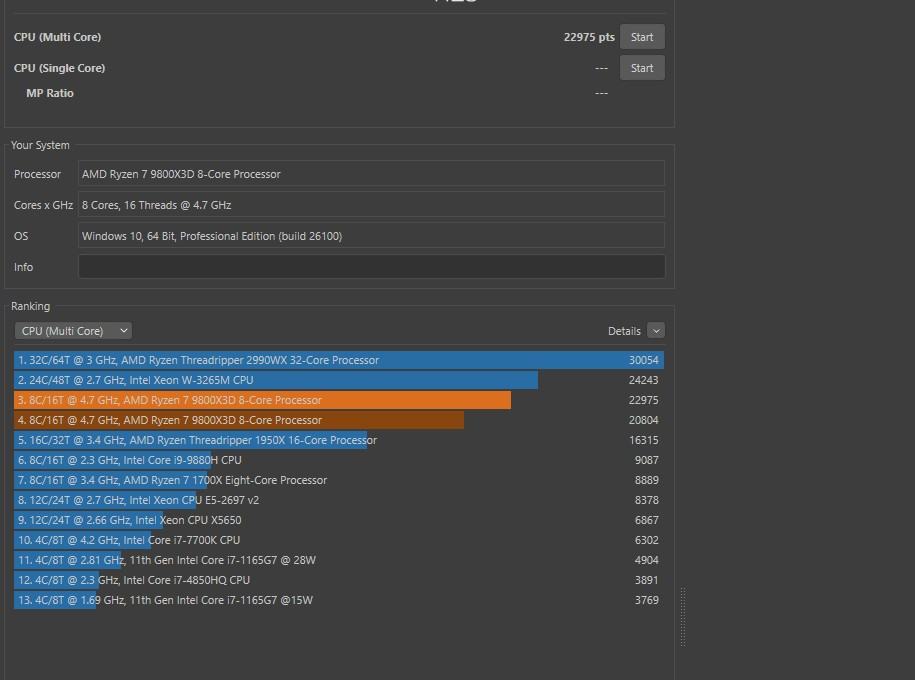Image resolution: width=915 pixels, height=680 pixels.
Task: Click the dotted panel resize grip
Action: [683, 617]
